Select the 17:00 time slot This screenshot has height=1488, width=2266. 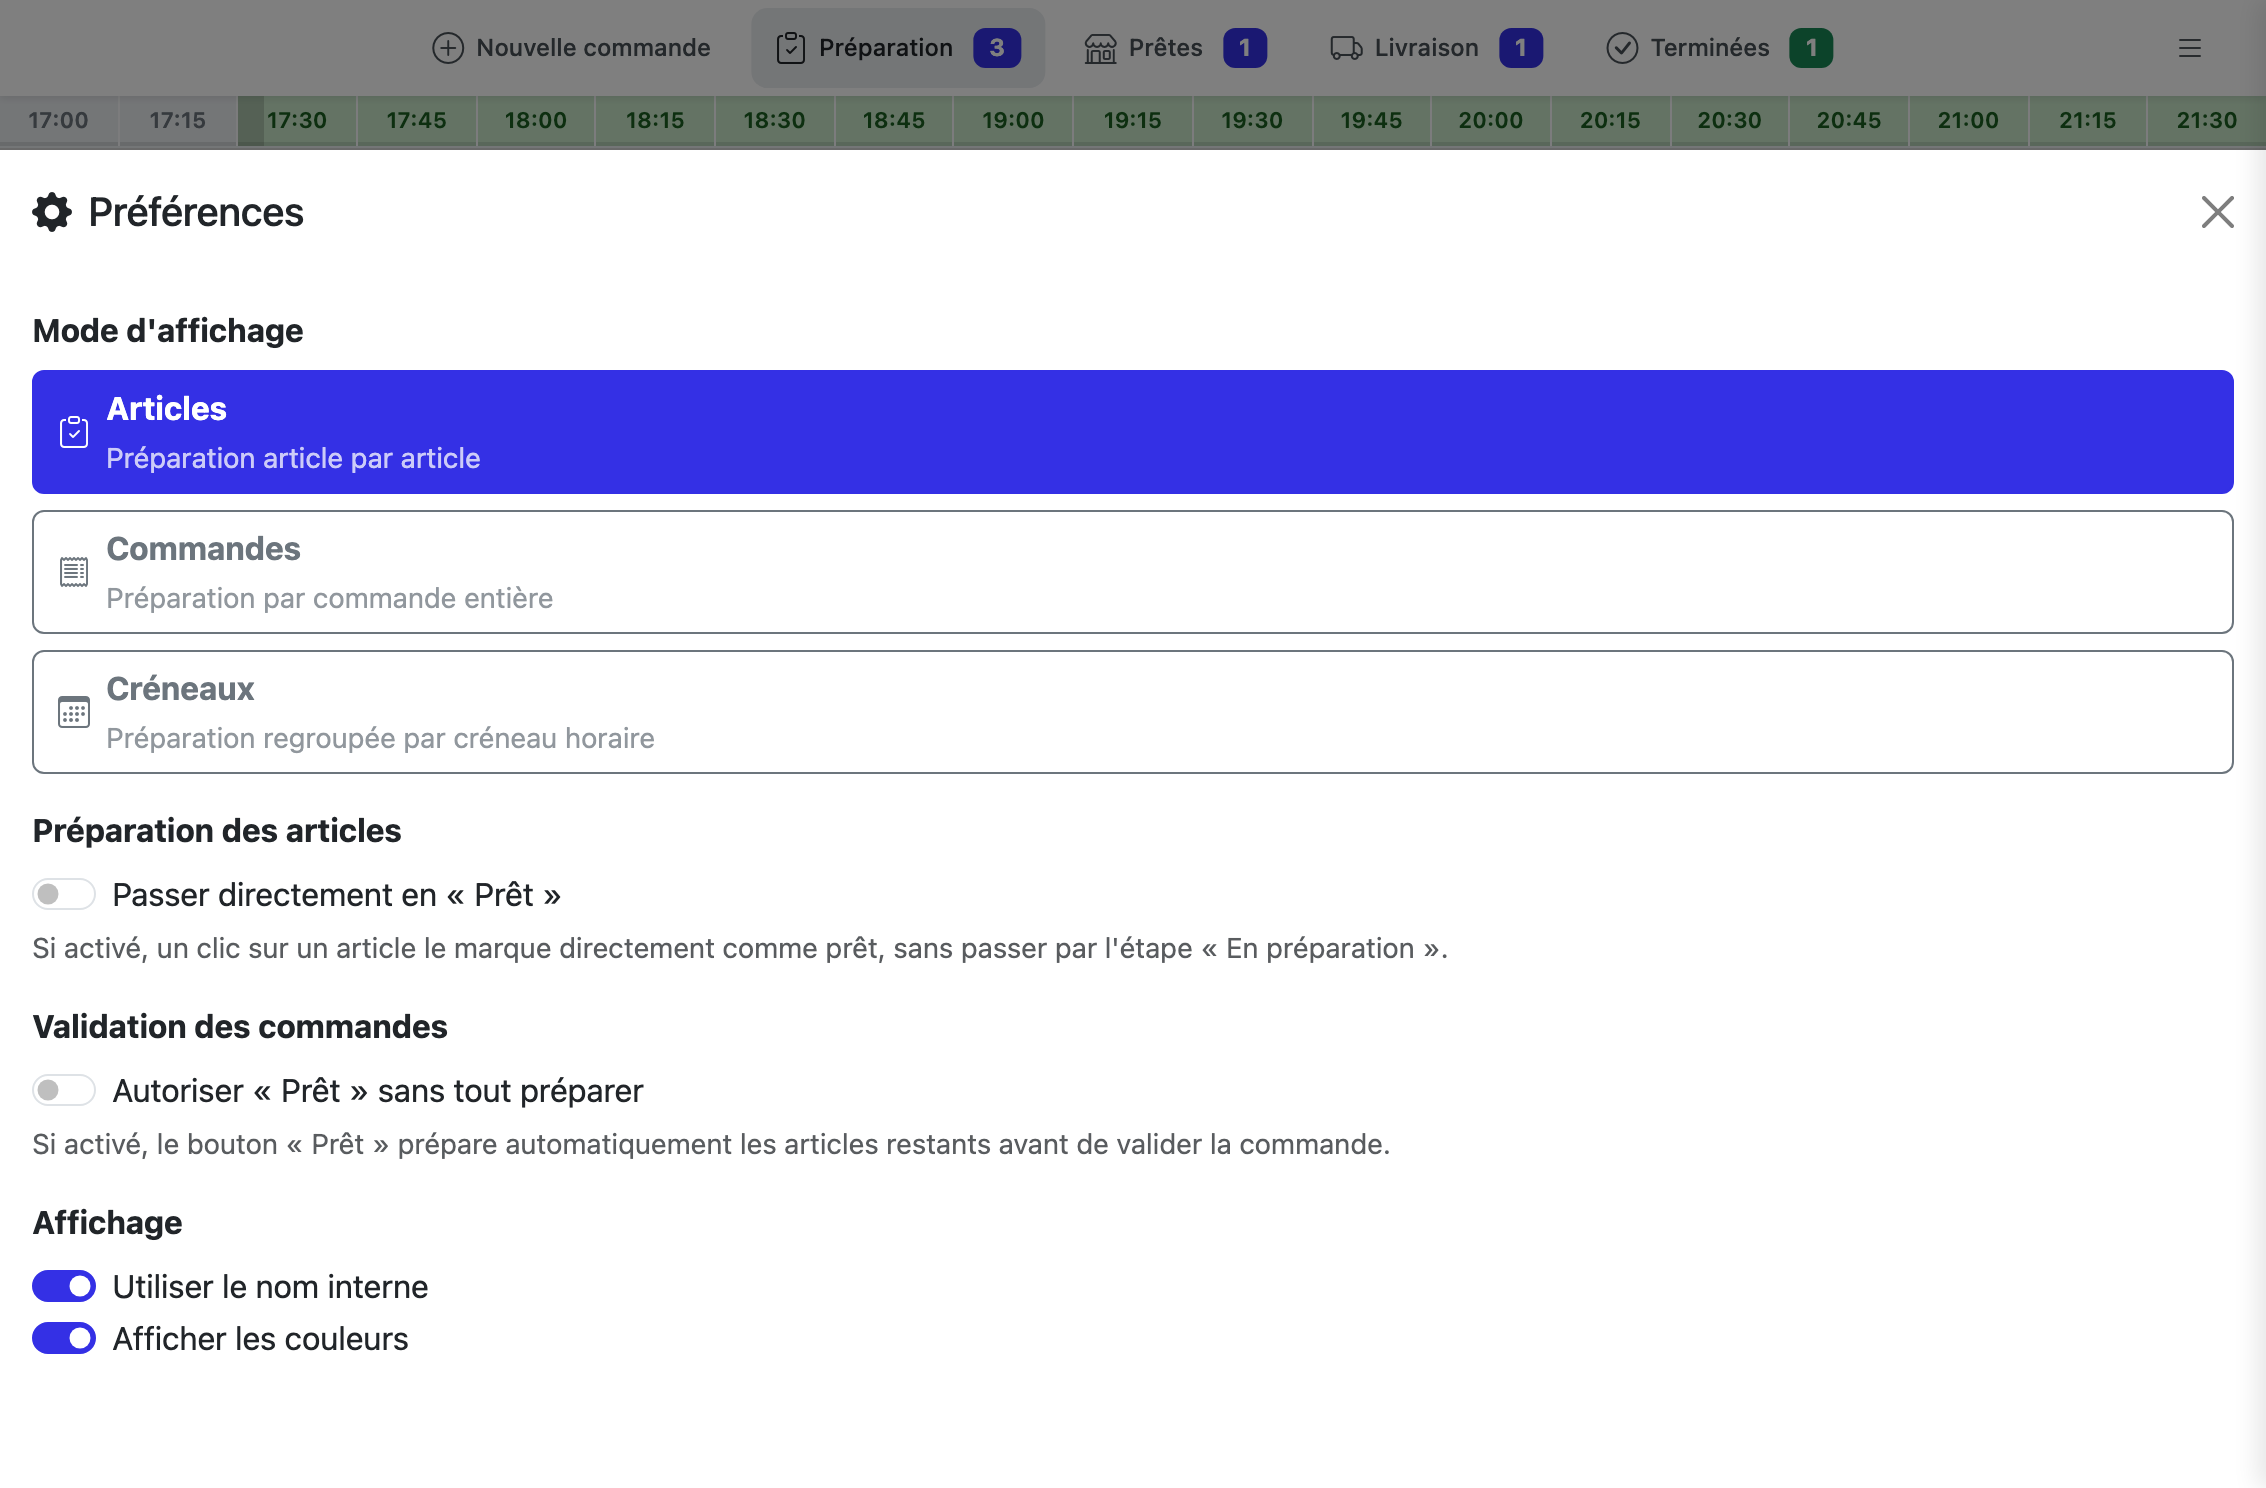[59, 121]
